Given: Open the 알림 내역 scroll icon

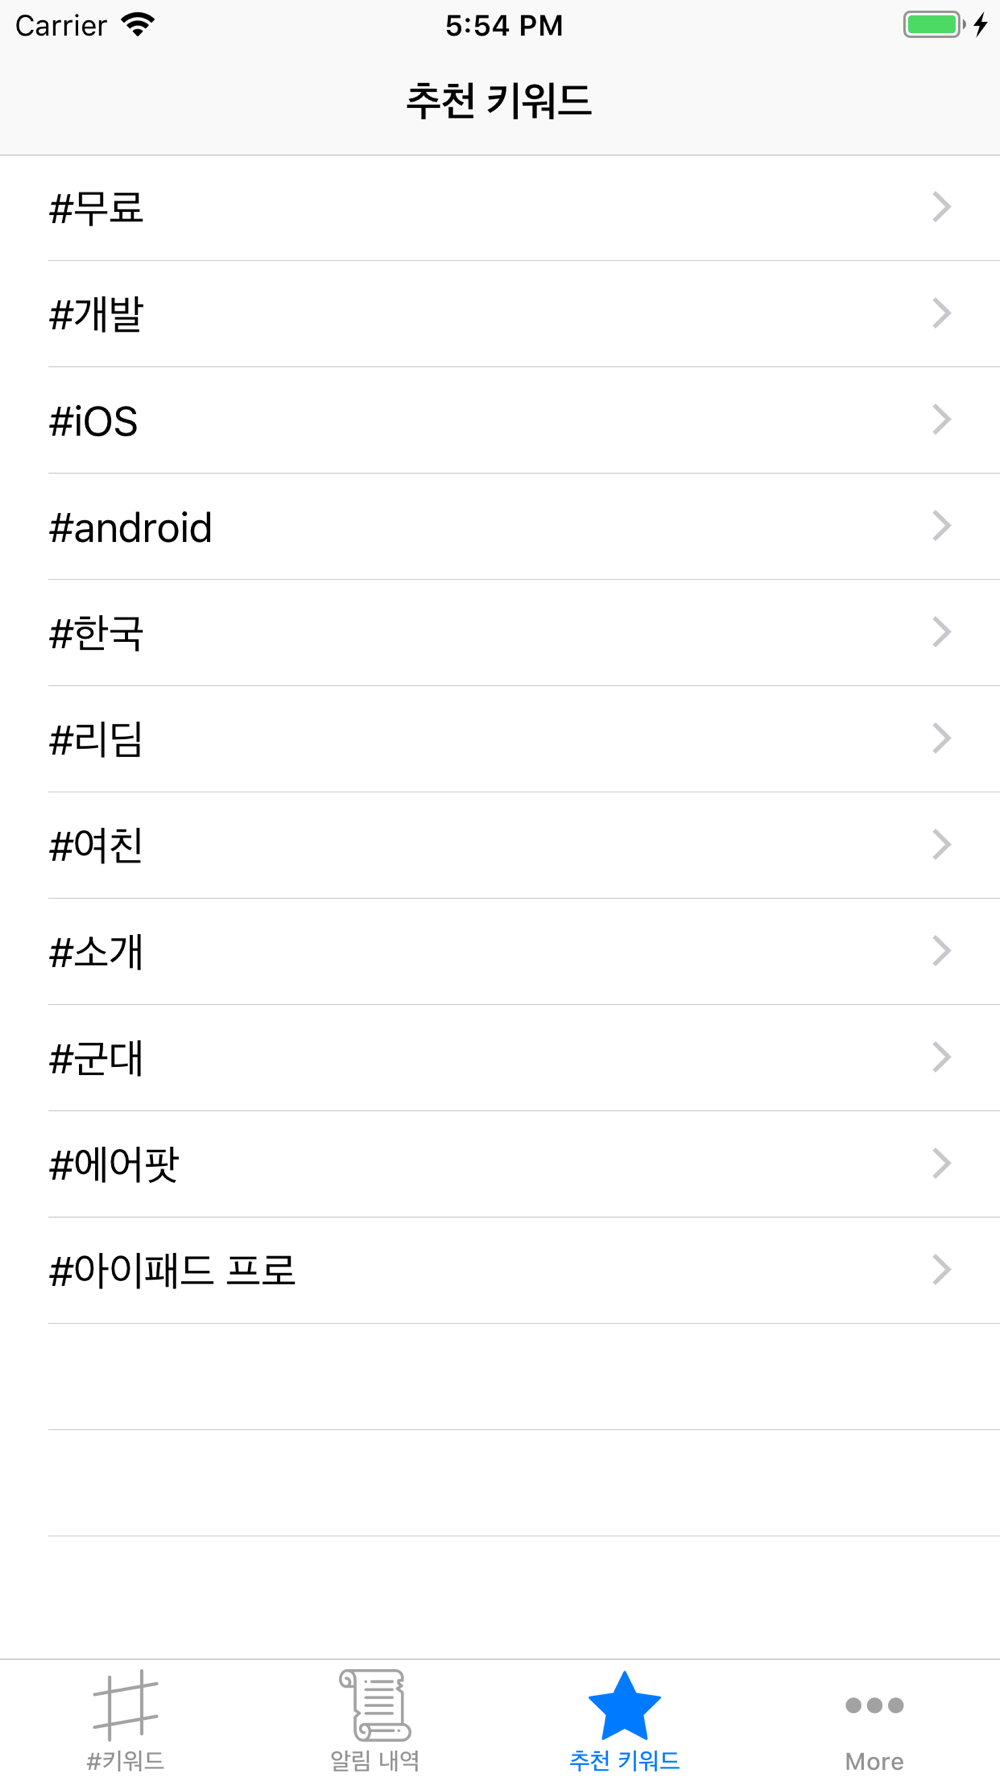Looking at the screenshot, I should pyautogui.click(x=375, y=1704).
